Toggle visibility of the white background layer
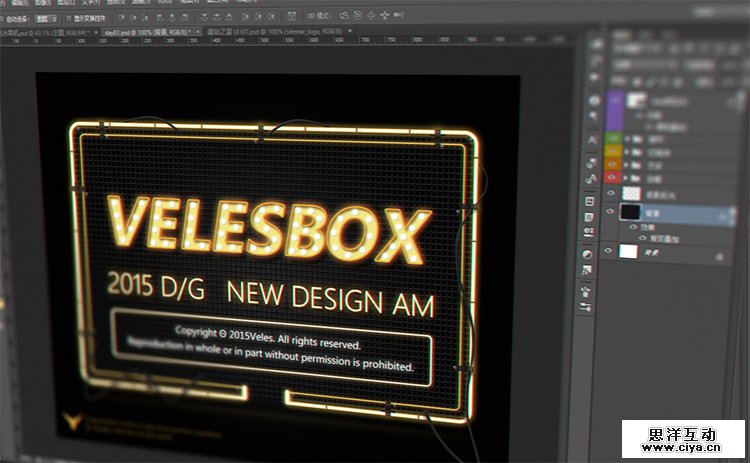This screenshot has height=463, width=750. click(610, 252)
